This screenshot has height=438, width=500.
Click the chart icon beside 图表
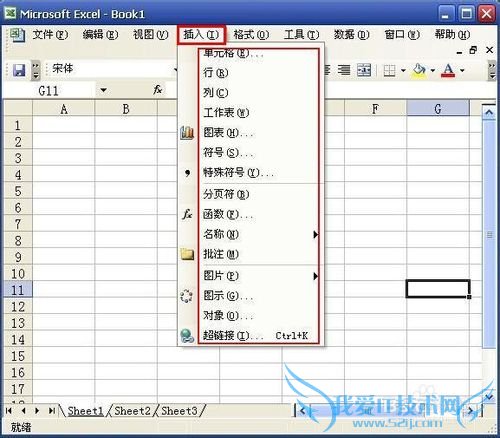click(x=187, y=133)
